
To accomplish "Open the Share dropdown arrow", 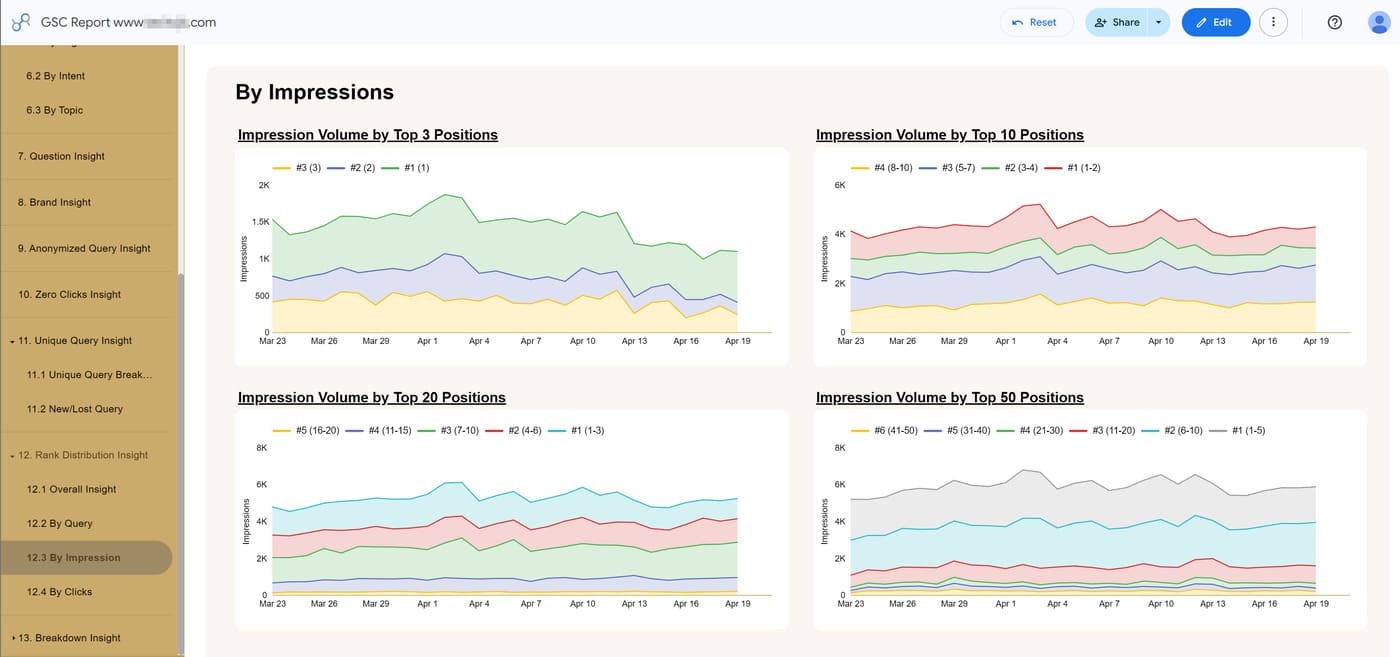I will tap(1158, 22).
